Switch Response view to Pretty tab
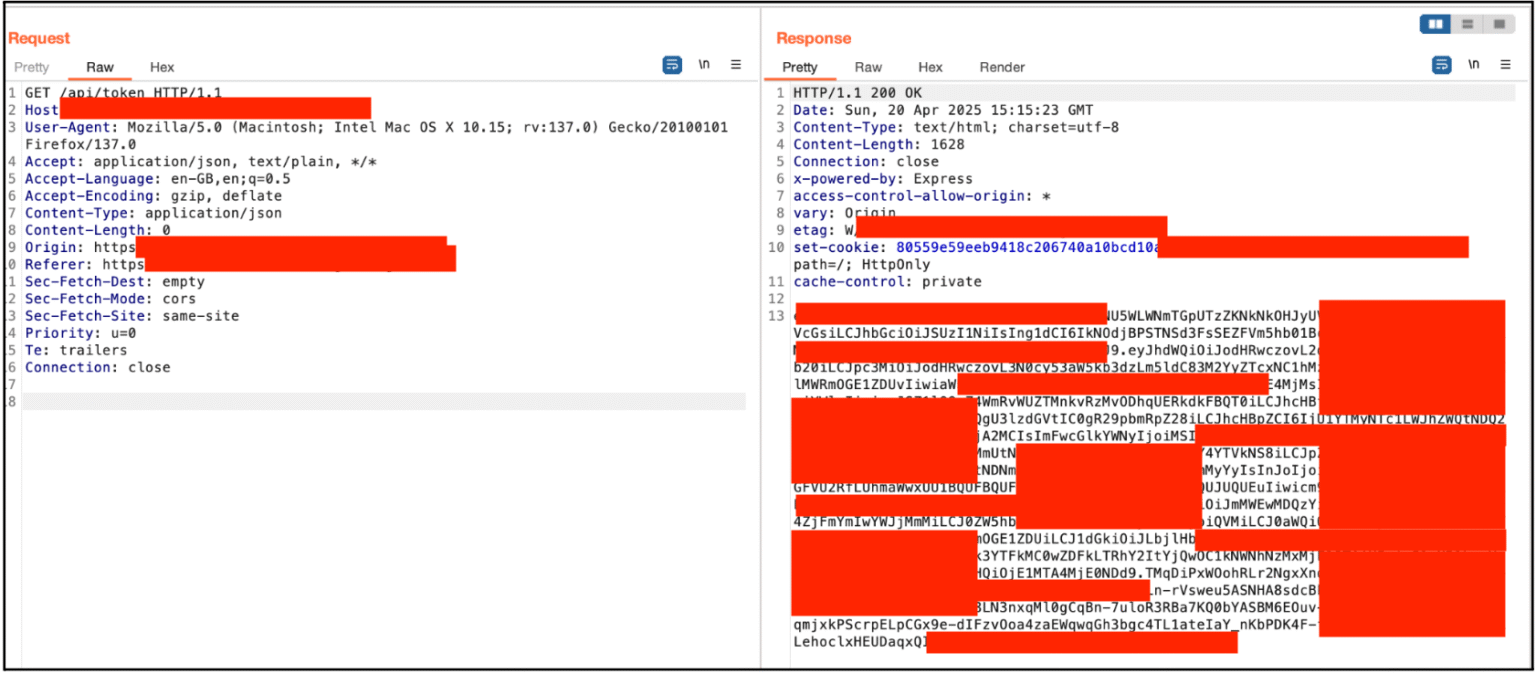This screenshot has width=1536, height=674. 800,67
